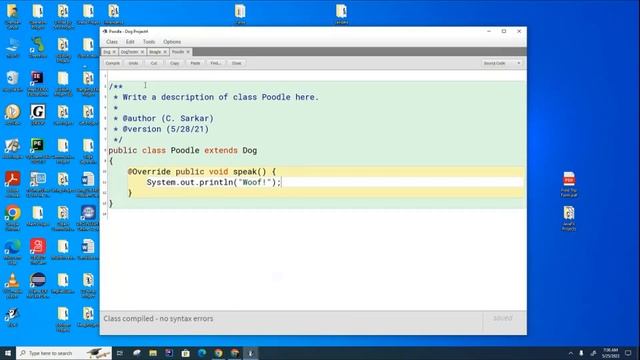Close the Poodle tab

click(x=188, y=52)
